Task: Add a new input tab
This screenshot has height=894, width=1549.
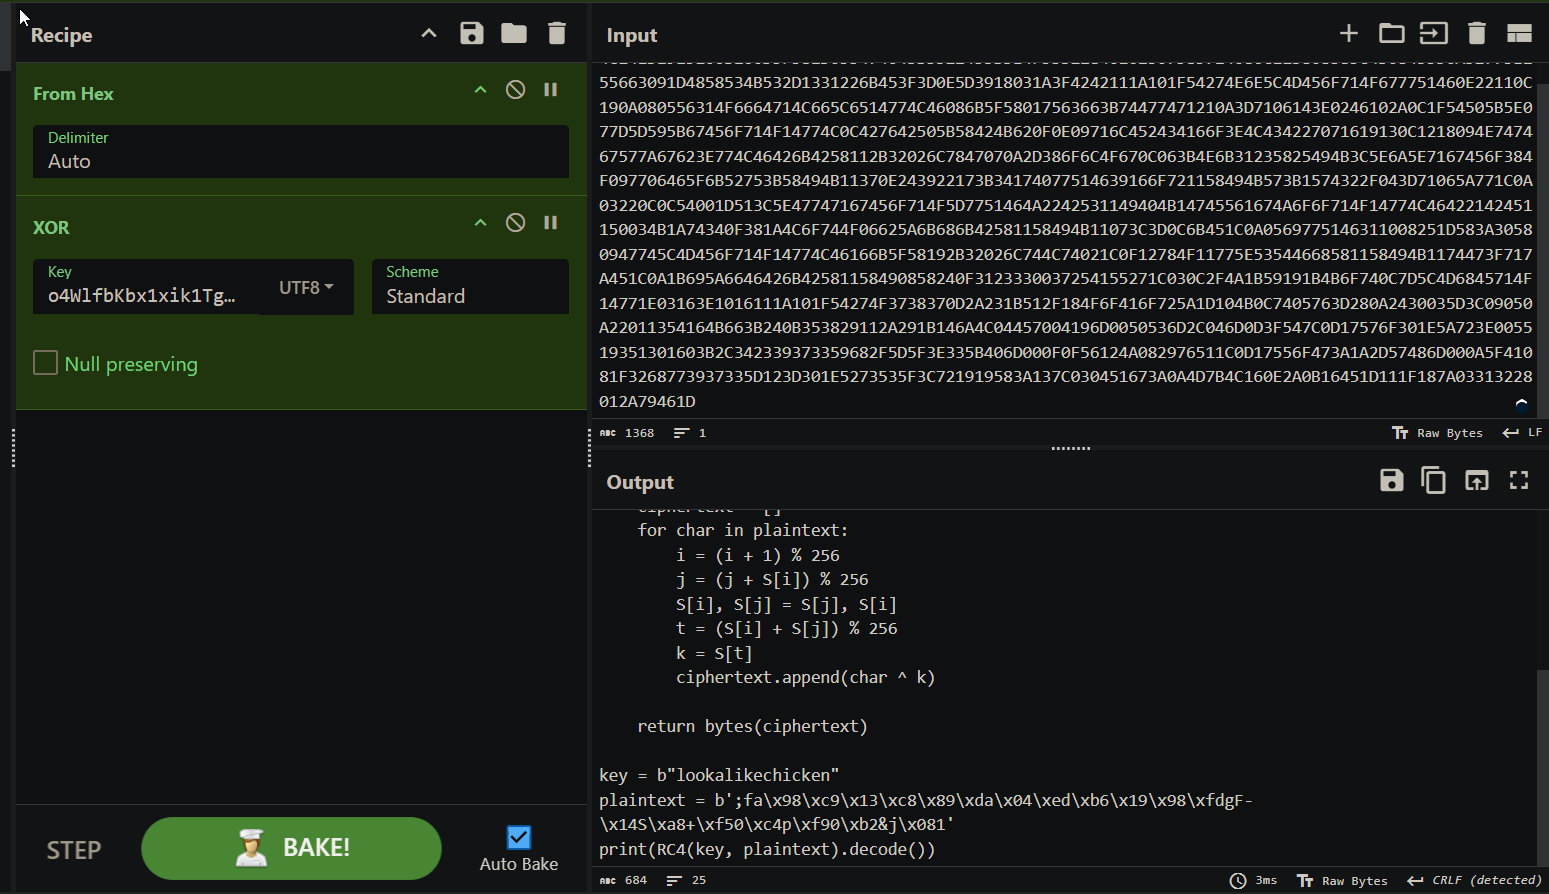Action: point(1349,34)
